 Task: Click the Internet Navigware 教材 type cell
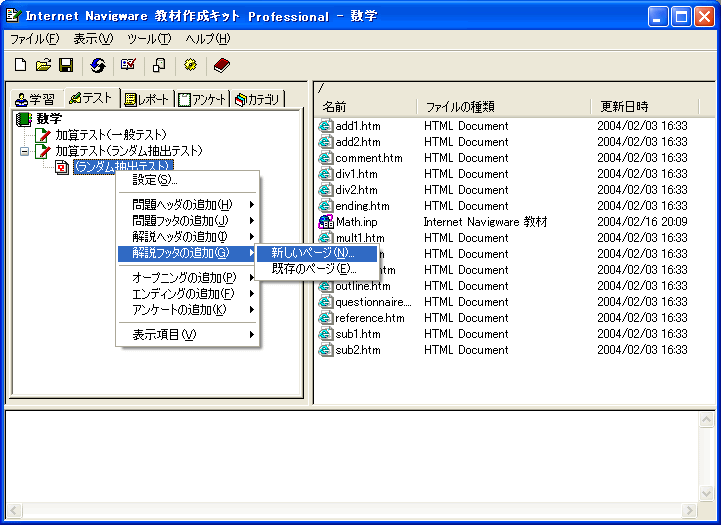(485, 222)
